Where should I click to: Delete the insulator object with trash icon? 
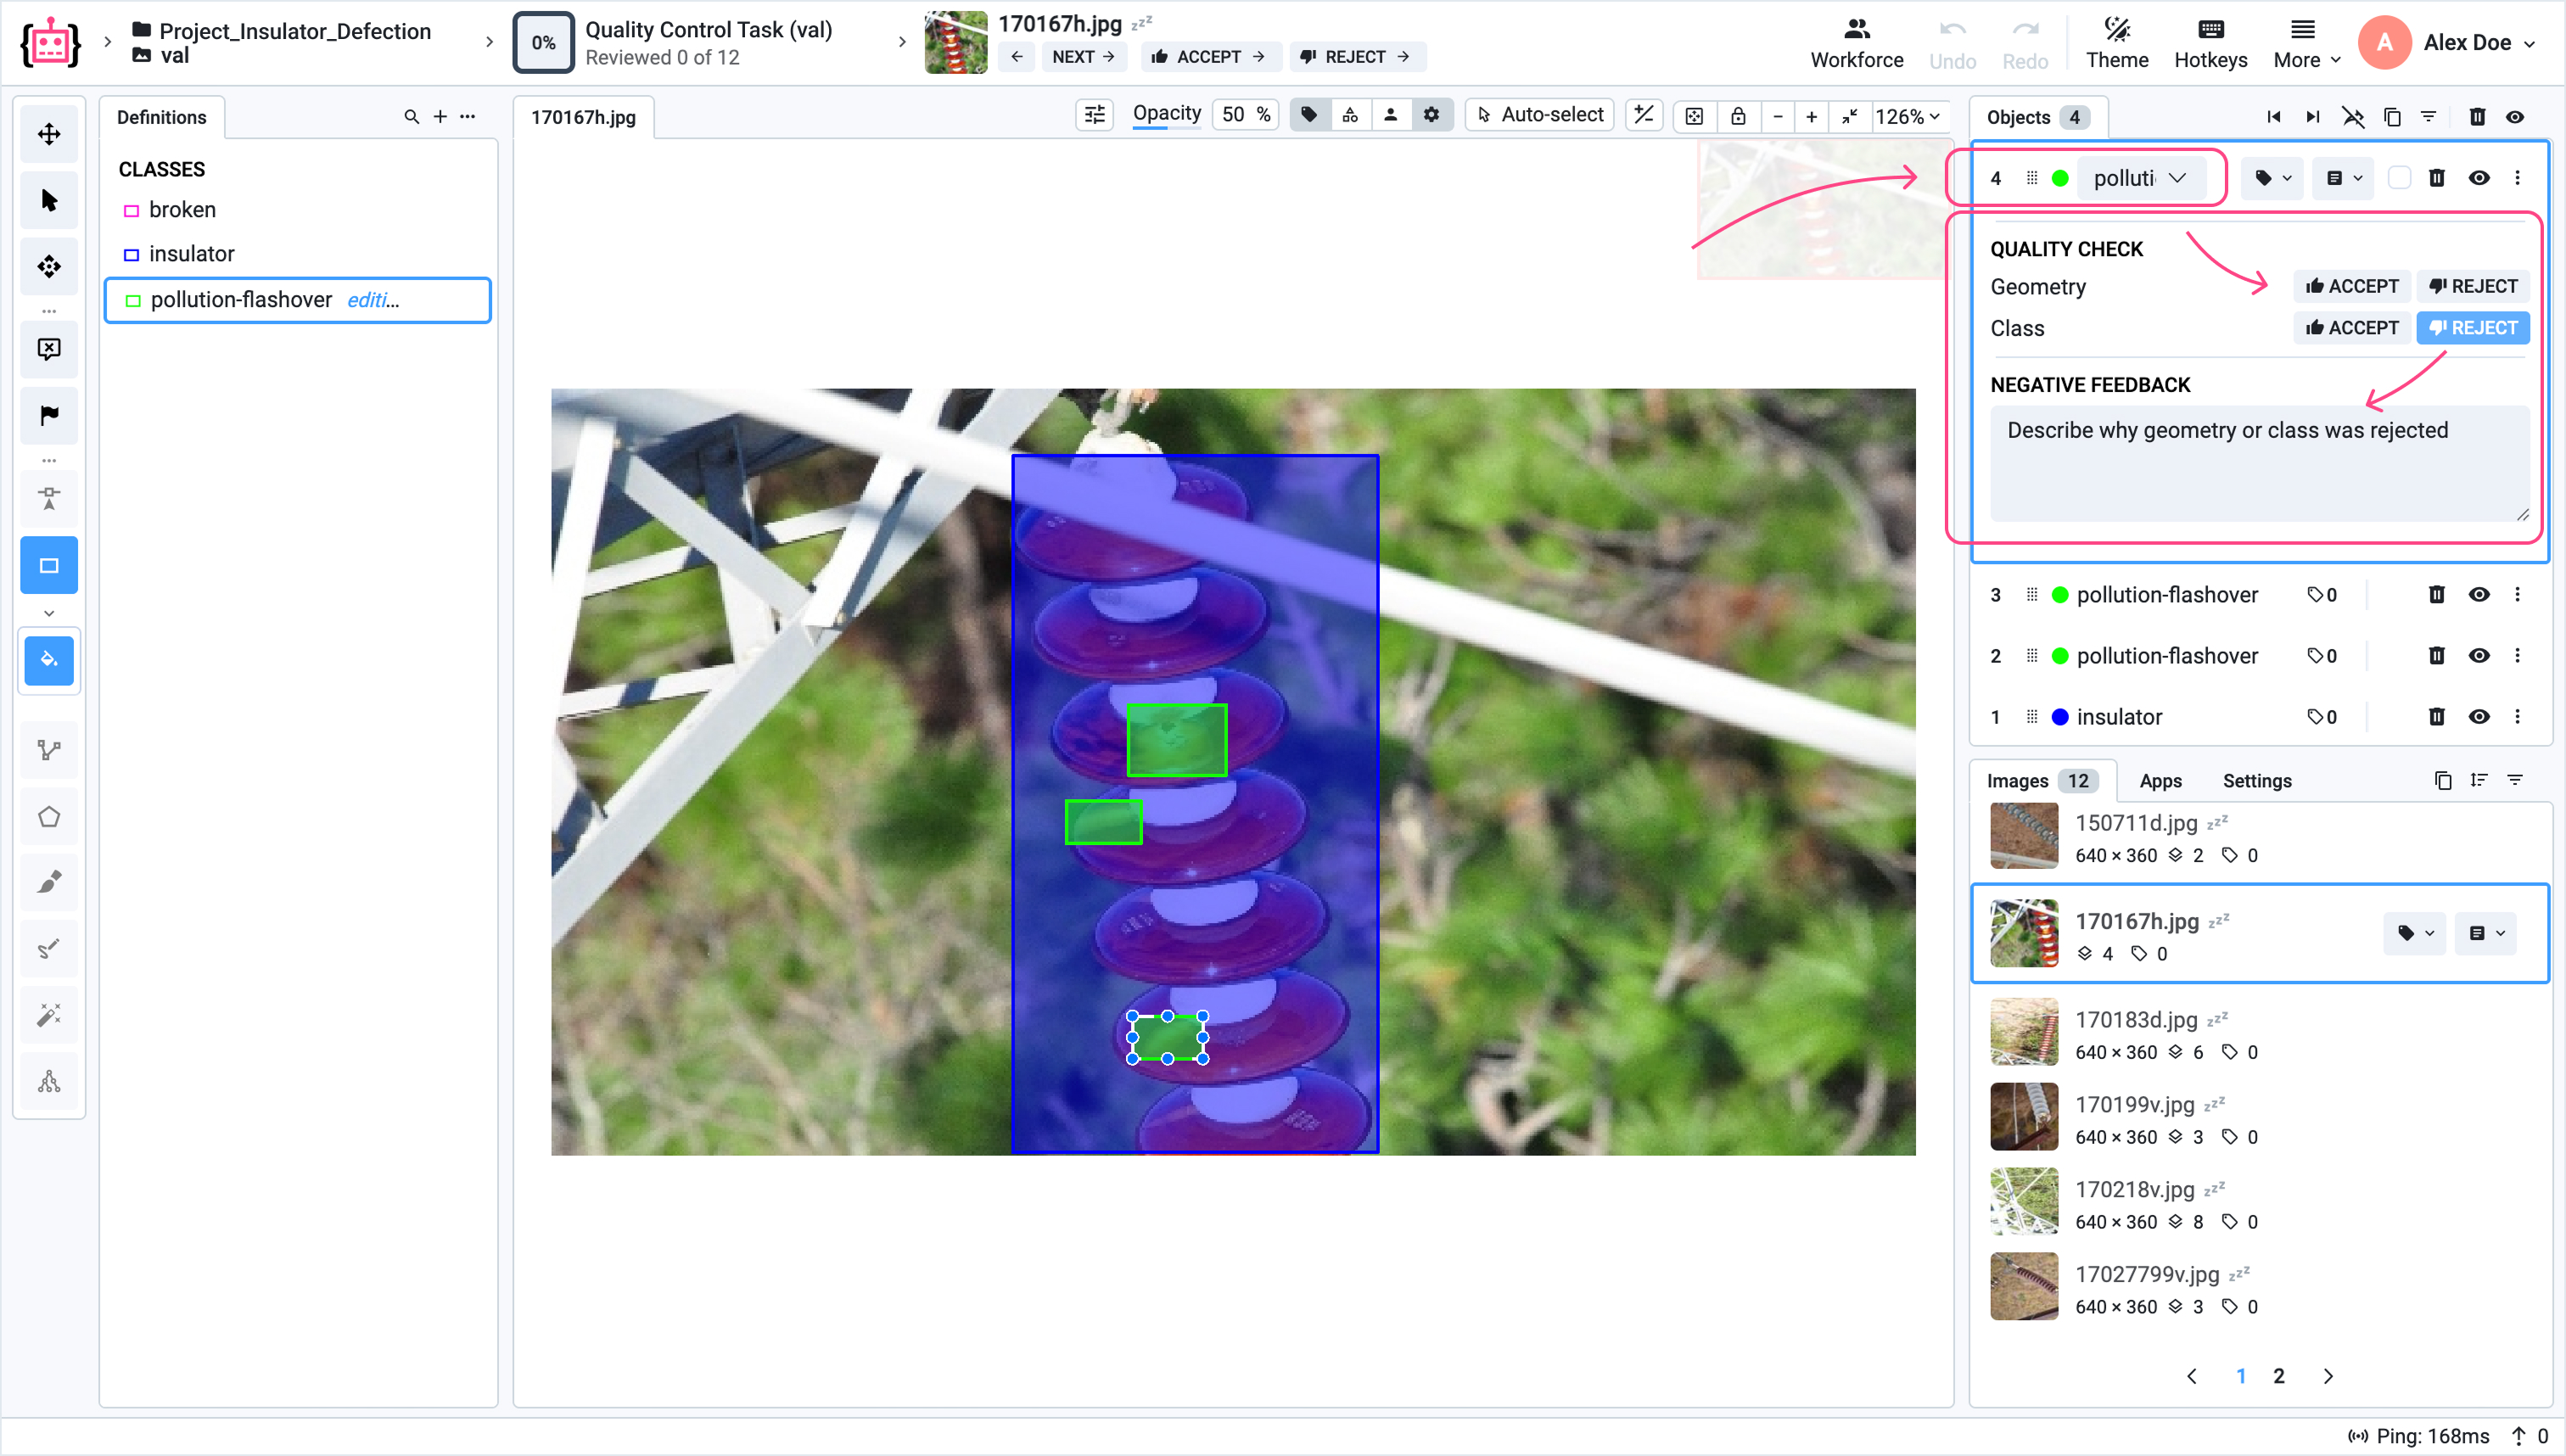pyautogui.click(x=2436, y=717)
